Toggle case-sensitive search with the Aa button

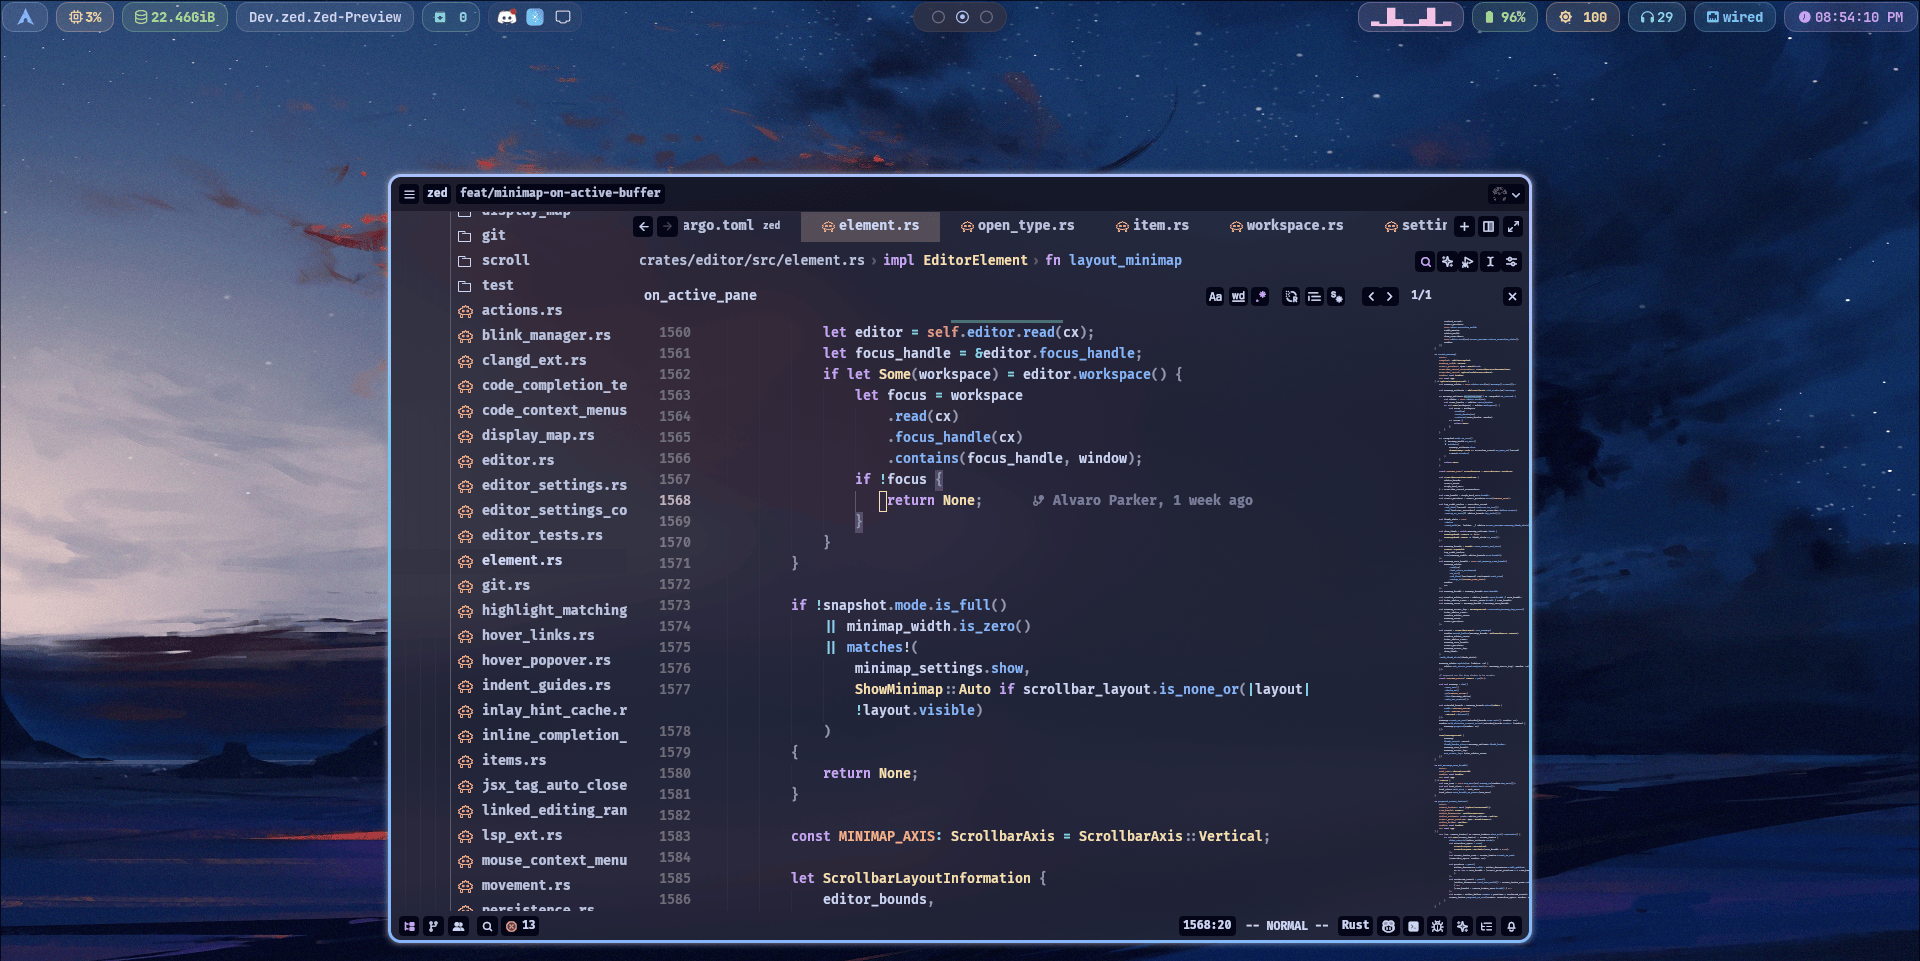pyautogui.click(x=1215, y=296)
